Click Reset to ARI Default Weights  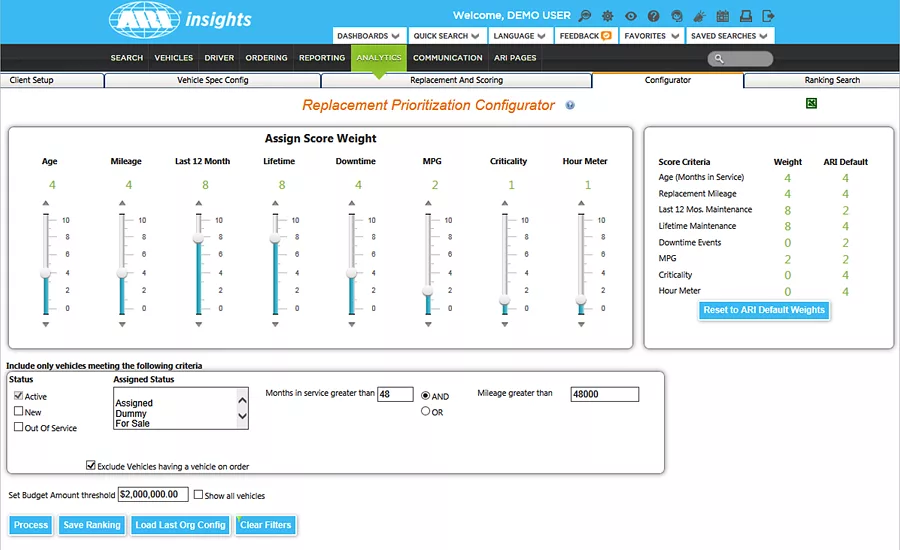(764, 310)
